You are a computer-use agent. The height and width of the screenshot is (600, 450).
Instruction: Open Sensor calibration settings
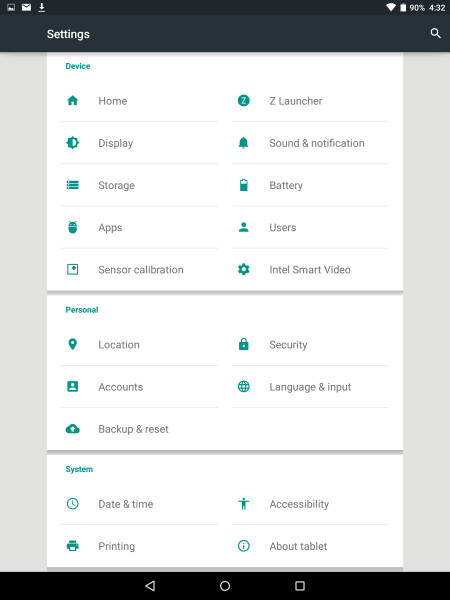click(x=139, y=269)
